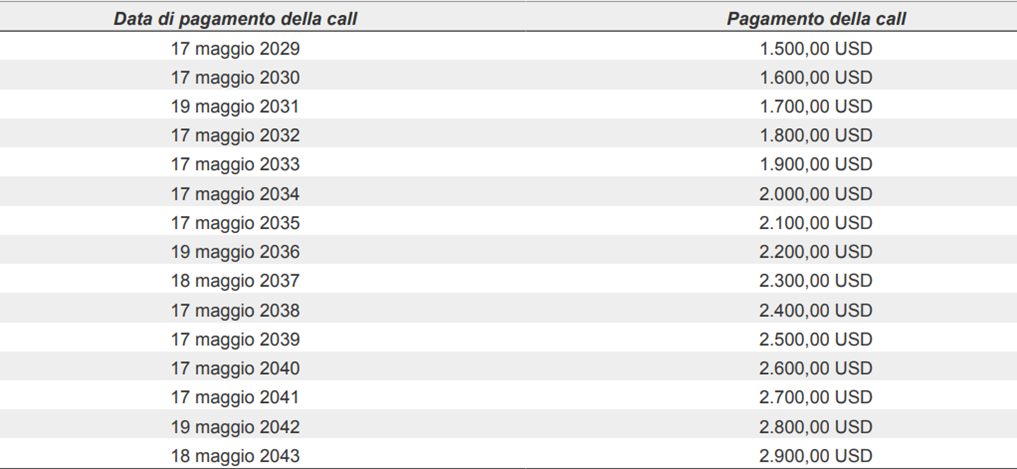
Task: Click the 1.700,00 USD payment
Action: tap(816, 106)
